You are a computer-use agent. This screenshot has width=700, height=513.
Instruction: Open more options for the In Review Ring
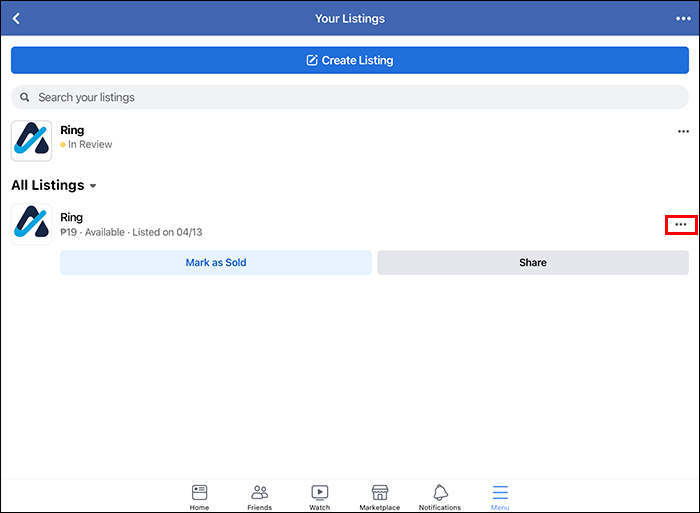coord(683,131)
